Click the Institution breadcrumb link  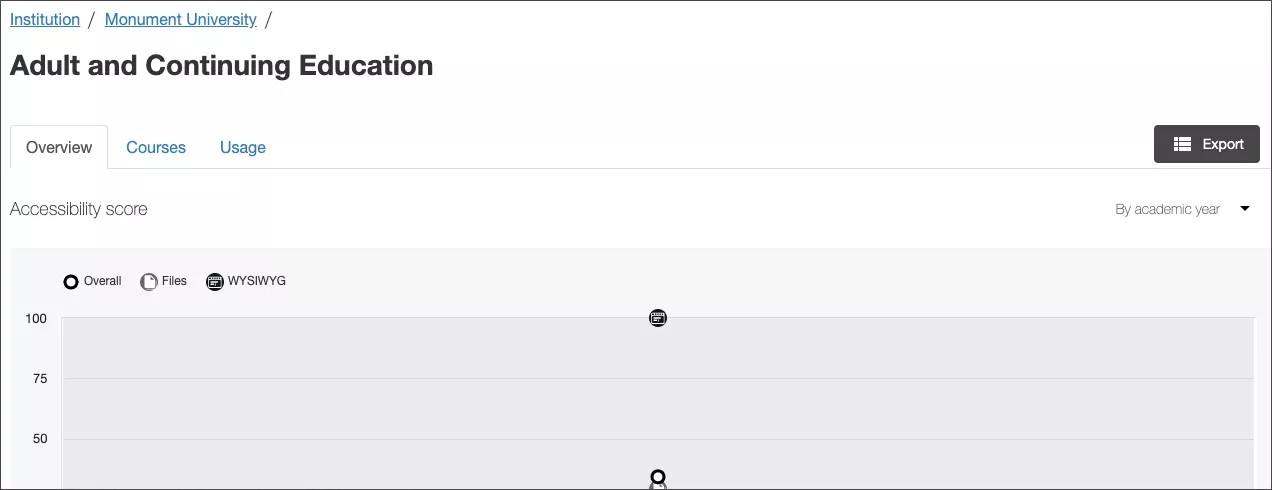[x=45, y=19]
